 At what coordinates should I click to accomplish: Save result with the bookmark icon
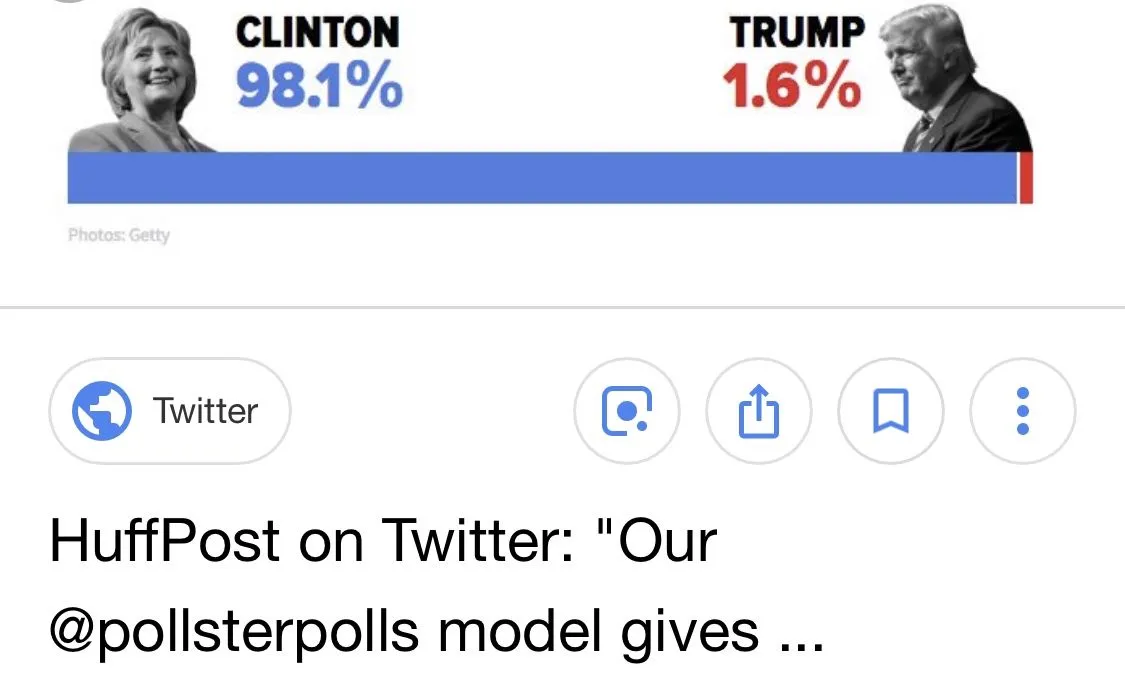tap(891, 411)
